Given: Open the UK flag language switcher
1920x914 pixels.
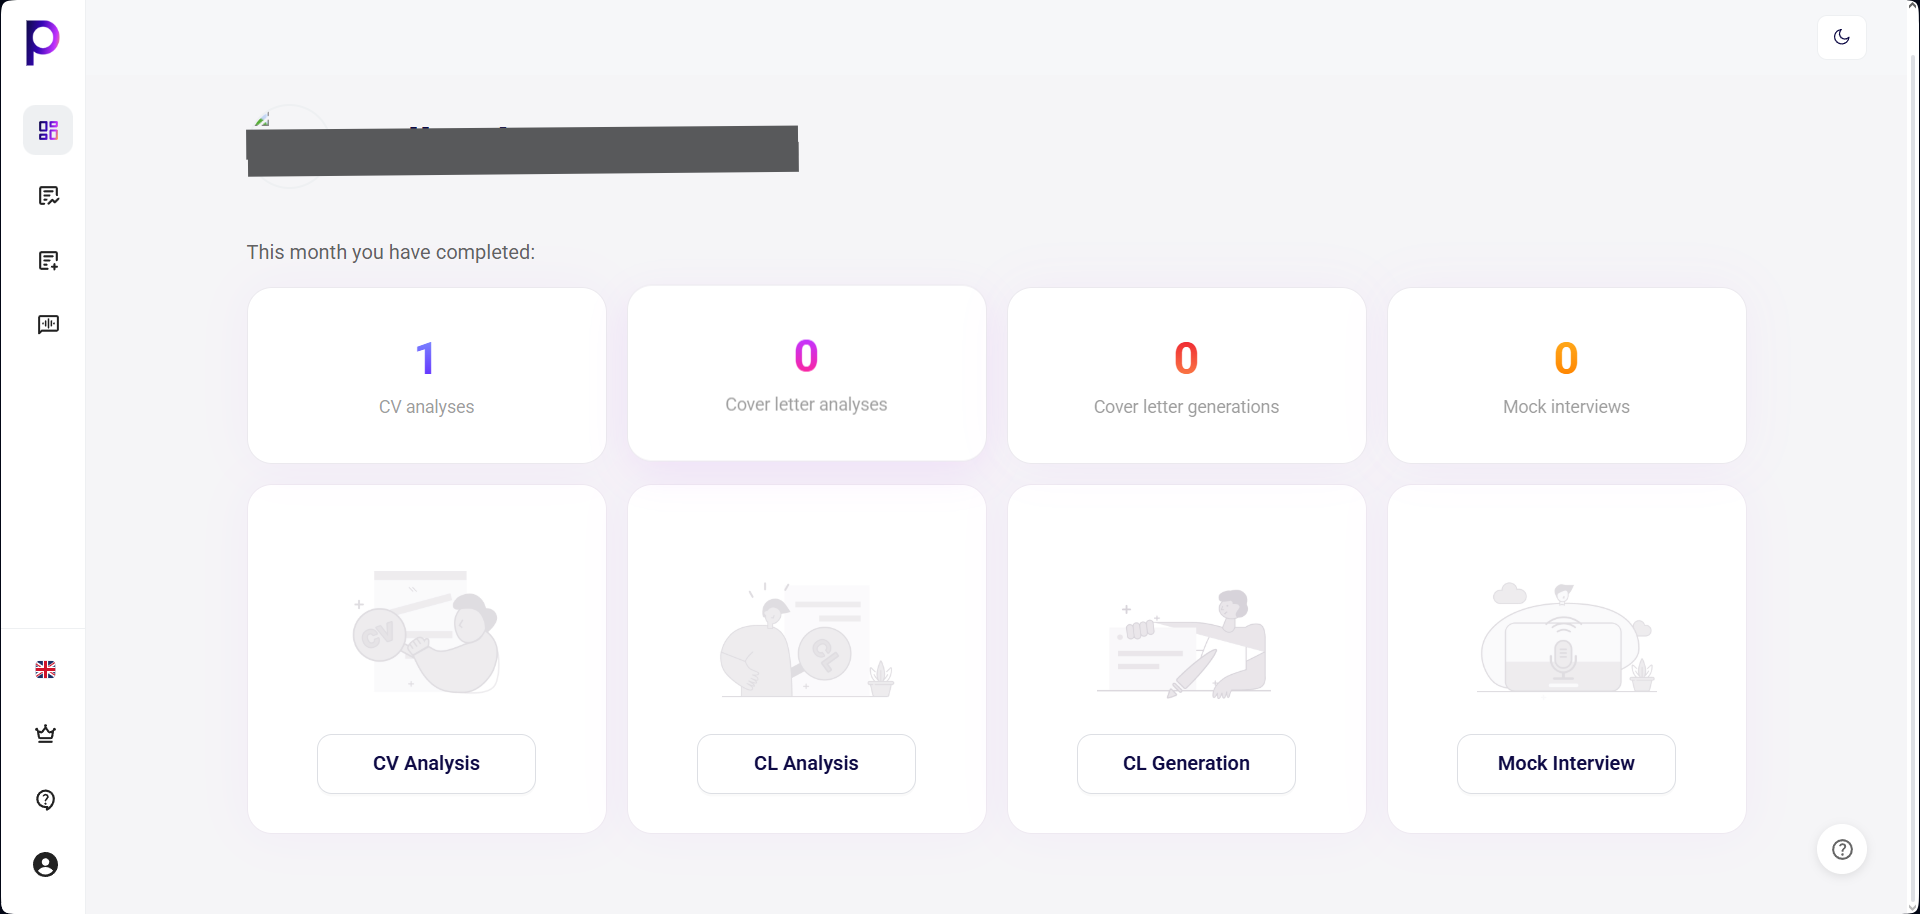Looking at the screenshot, I should click(45, 670).
